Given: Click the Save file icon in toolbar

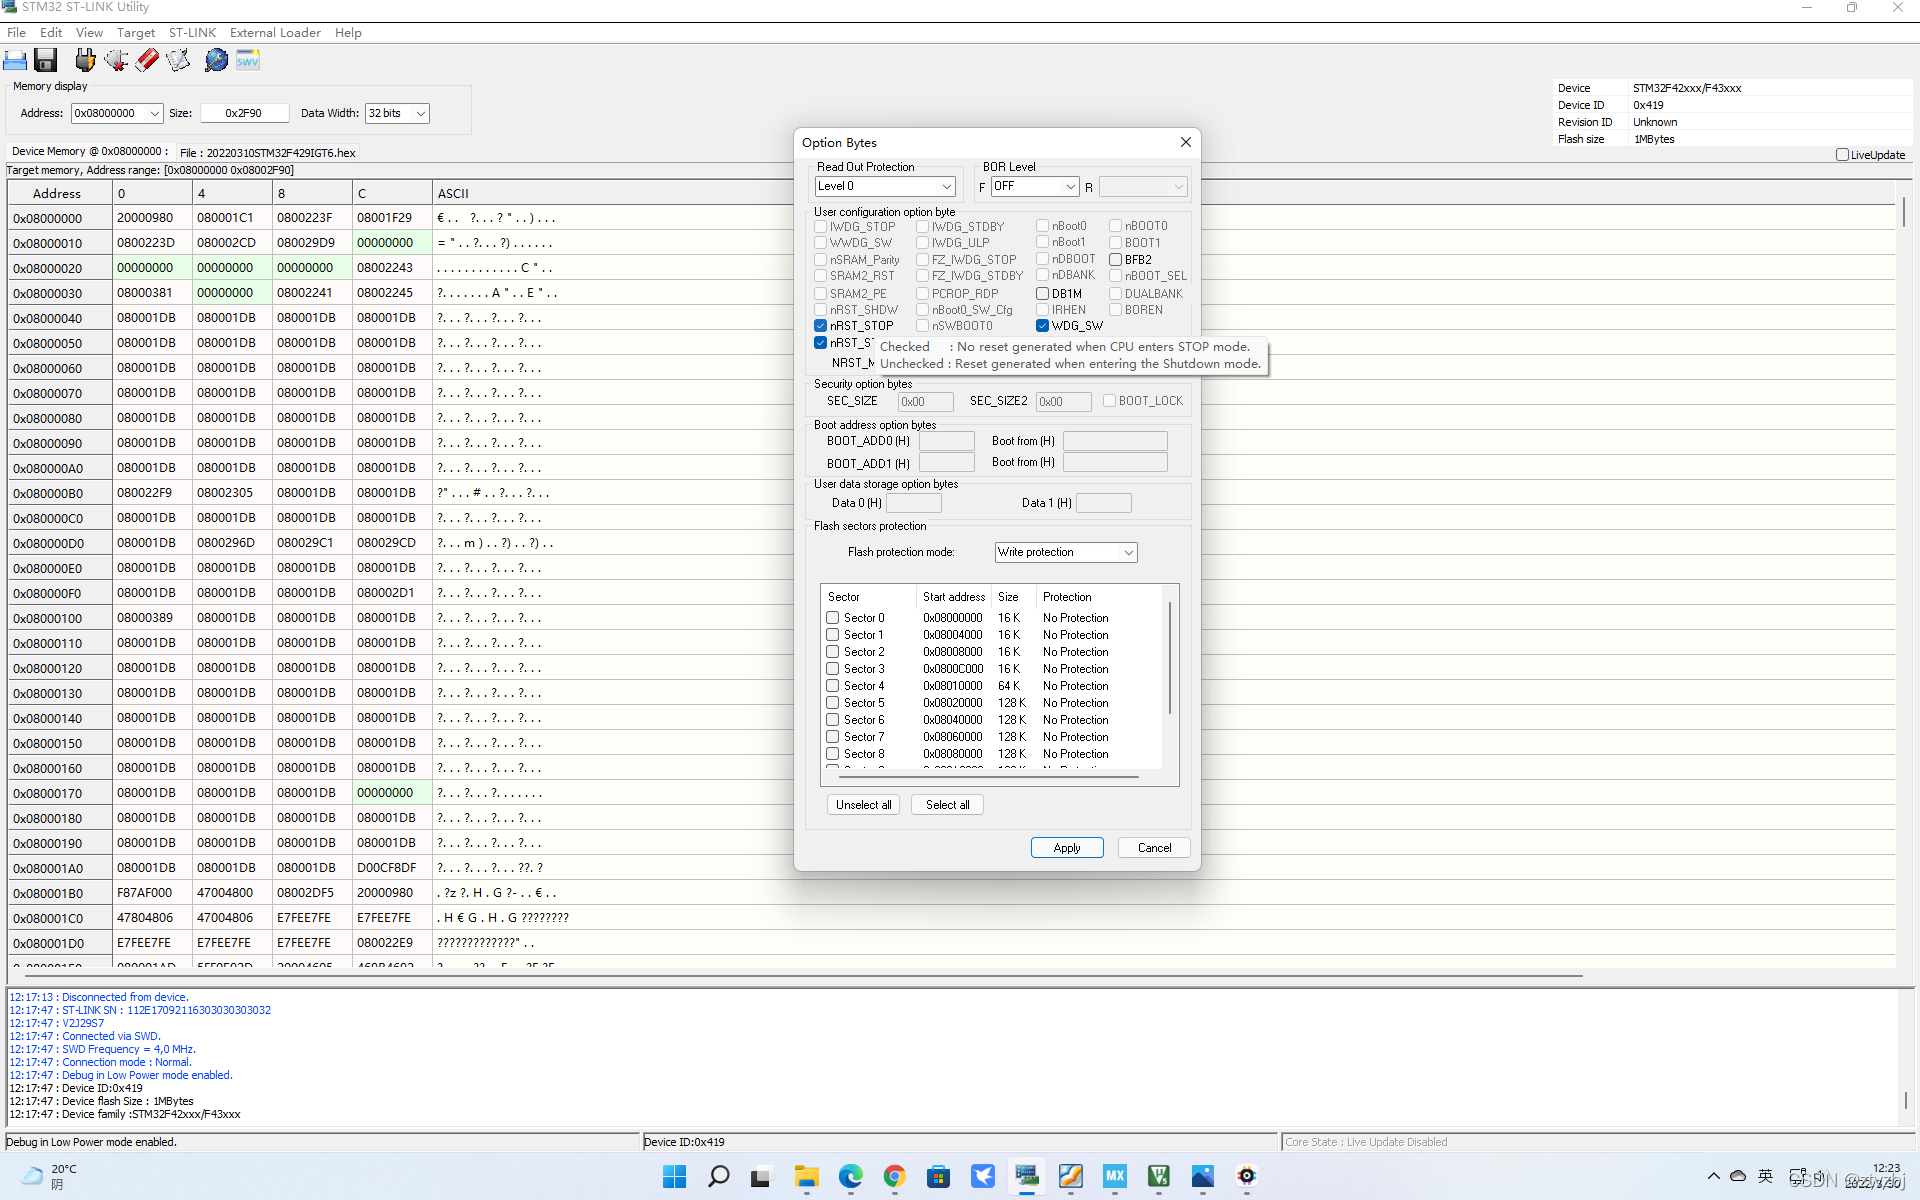Looking at the screenshot, I should coord(48,59).
